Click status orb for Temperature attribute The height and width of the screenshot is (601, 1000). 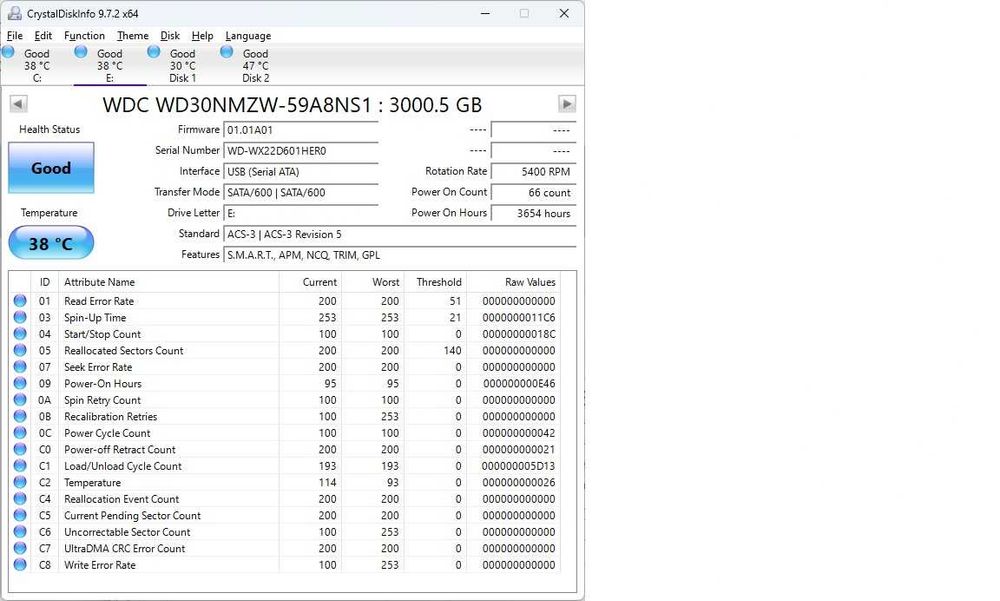pyautogui.click(x=20, y=482)
